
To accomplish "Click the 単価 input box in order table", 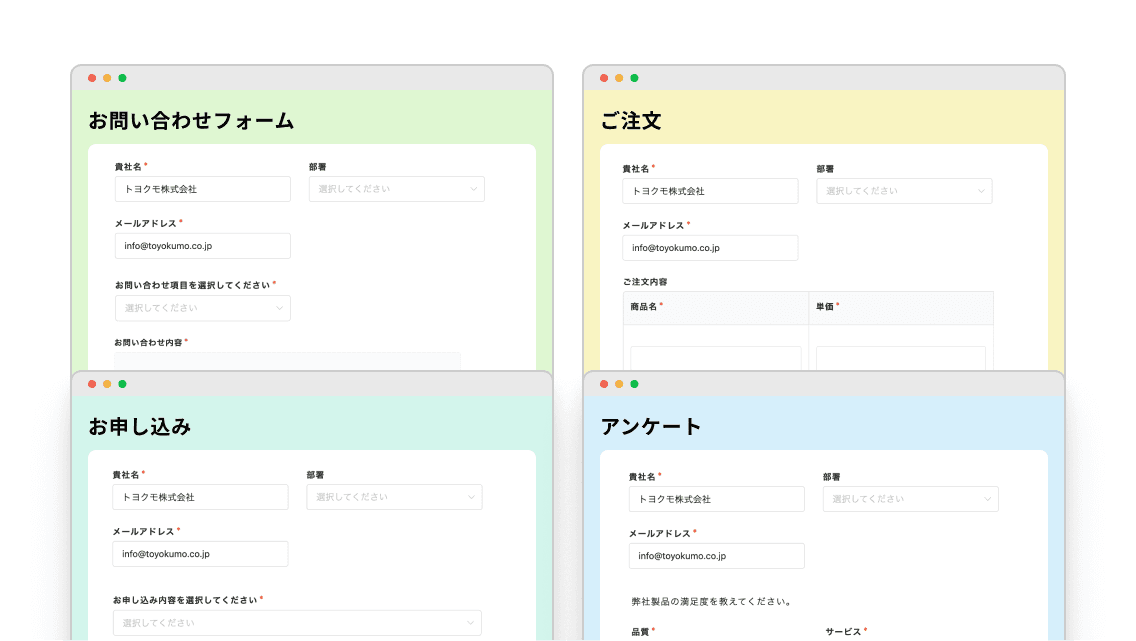I will click(900, 359).
